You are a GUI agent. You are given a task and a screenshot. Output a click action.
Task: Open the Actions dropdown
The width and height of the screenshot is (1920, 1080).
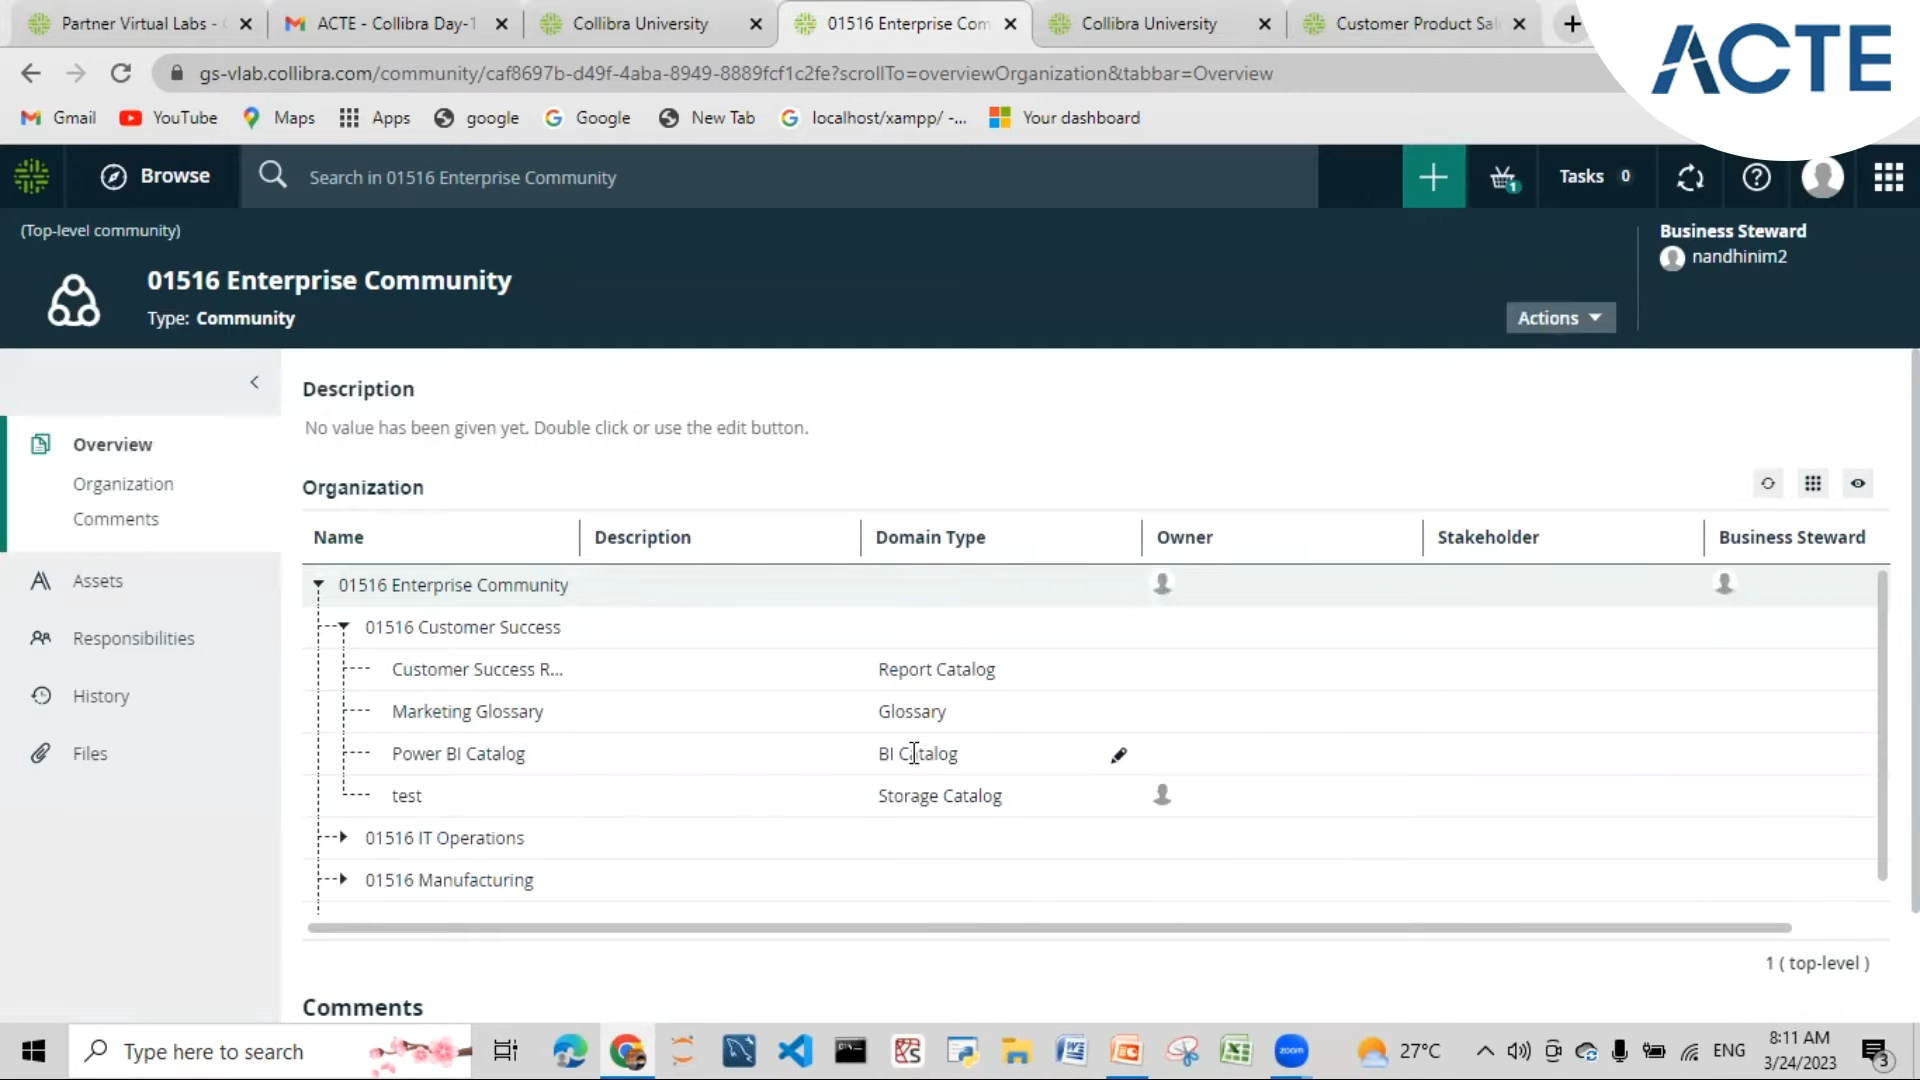click(1560, 317)
